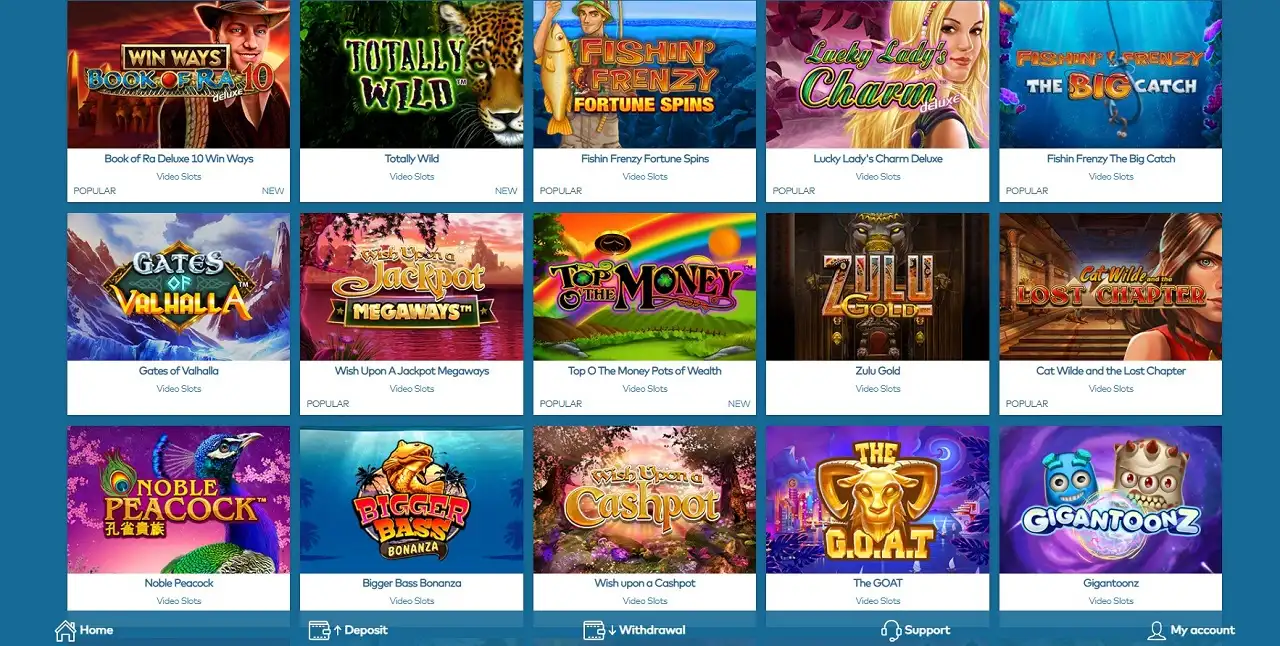Image resolution: width=1280 pixels, height=646 pixels.
Task: Open the Book of Ra Deluxe 10 thumbnail
Action: [178, 74]
